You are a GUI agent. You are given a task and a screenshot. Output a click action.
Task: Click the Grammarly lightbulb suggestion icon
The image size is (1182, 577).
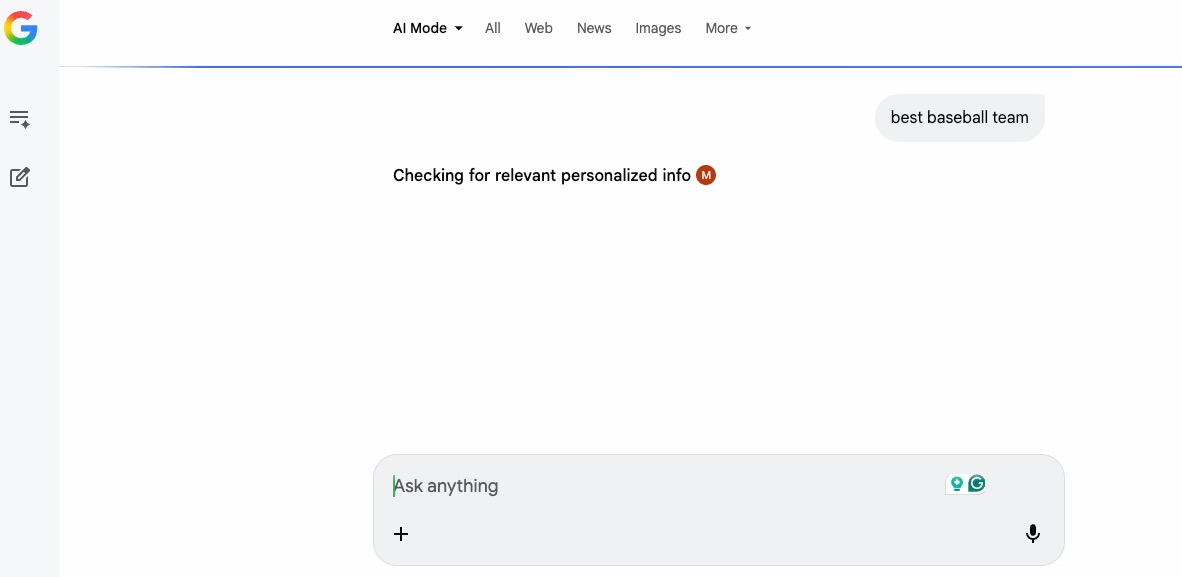pos(956,484)
